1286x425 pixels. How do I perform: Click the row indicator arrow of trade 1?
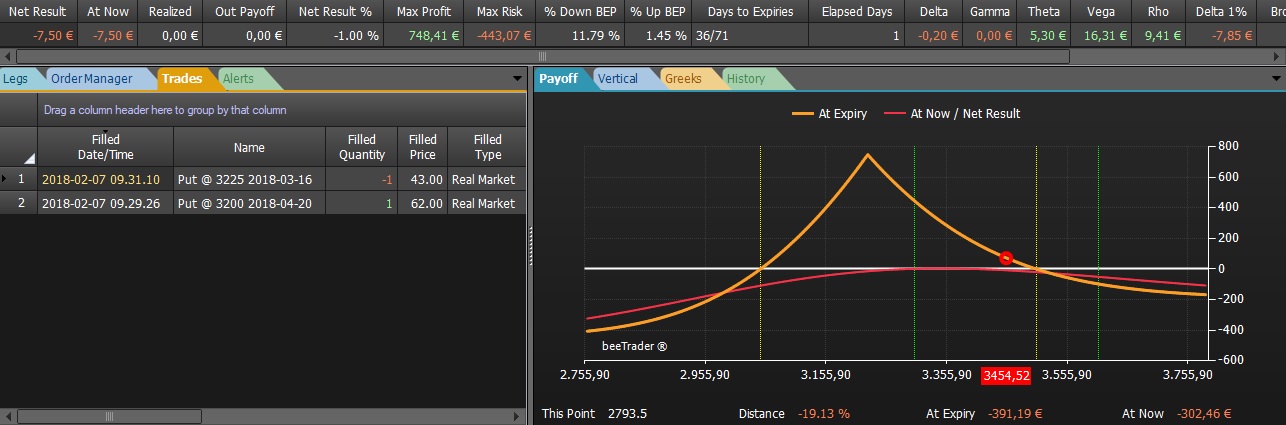click(5, 180)
